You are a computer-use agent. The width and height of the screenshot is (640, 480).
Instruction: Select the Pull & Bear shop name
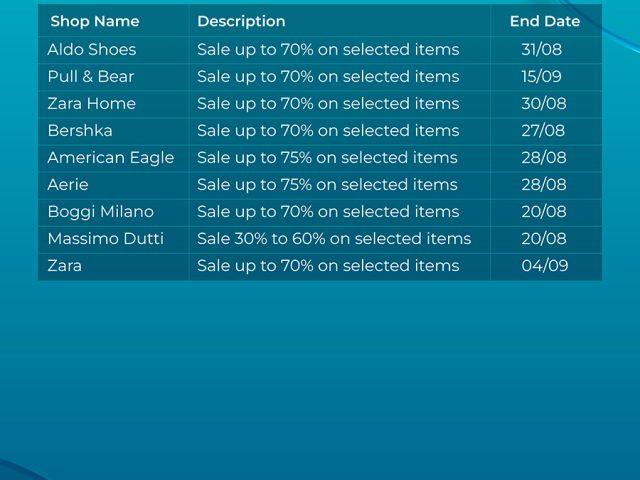(x=91, y=76)
